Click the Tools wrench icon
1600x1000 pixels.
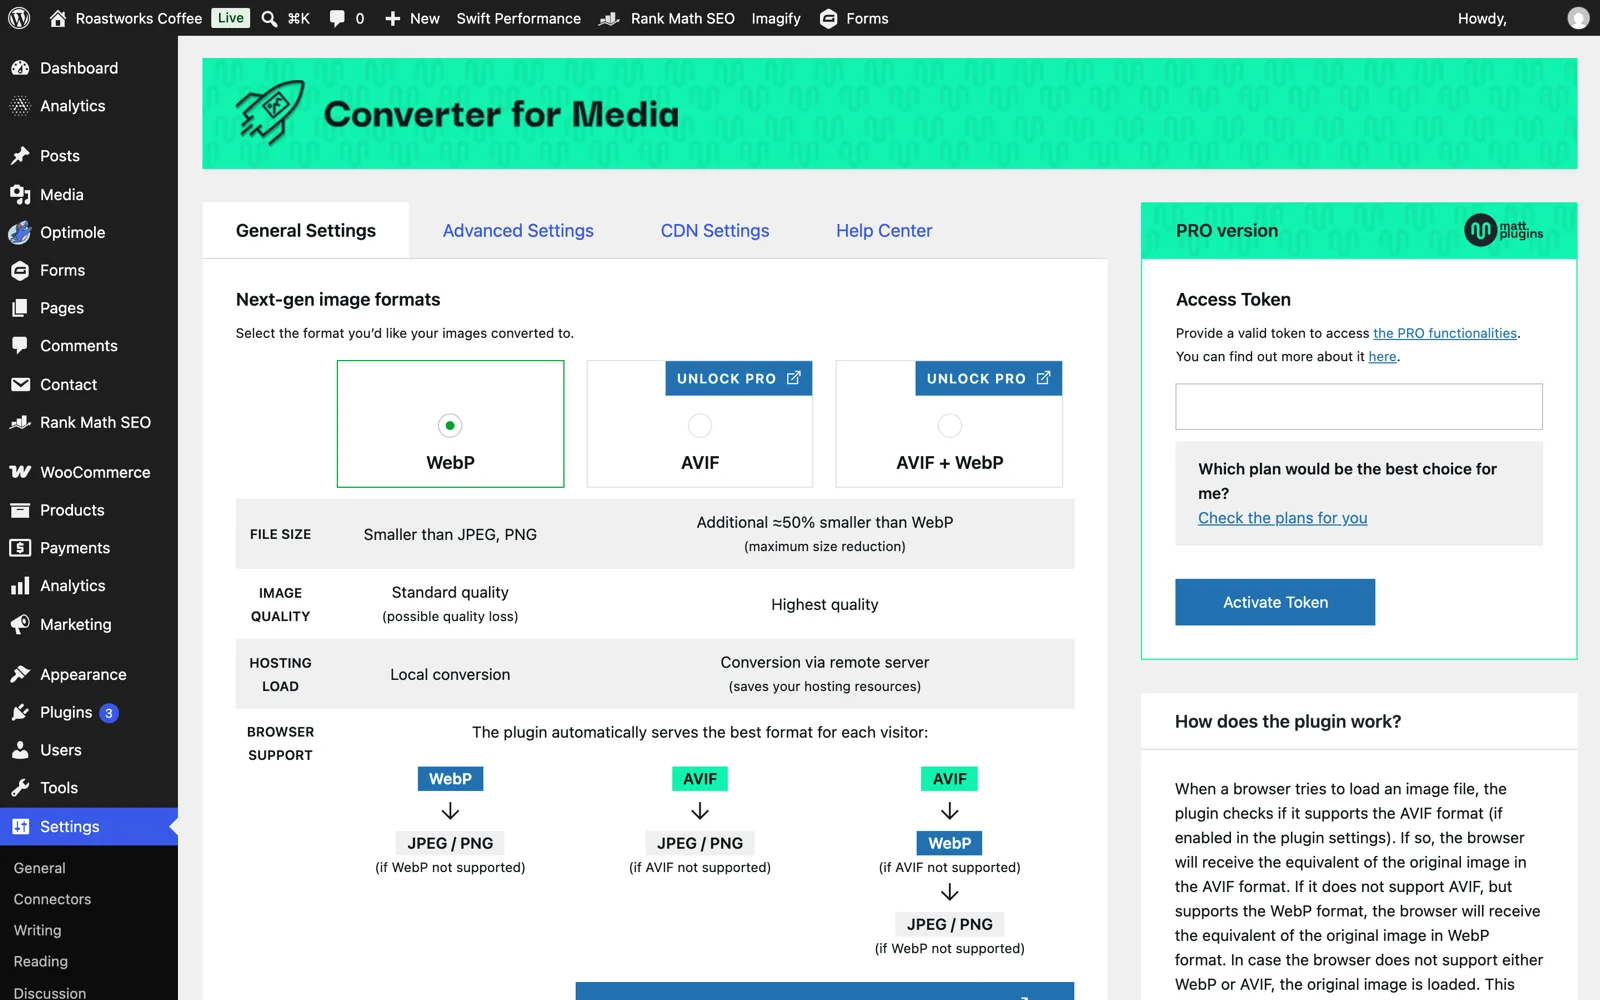pos(20,788)
